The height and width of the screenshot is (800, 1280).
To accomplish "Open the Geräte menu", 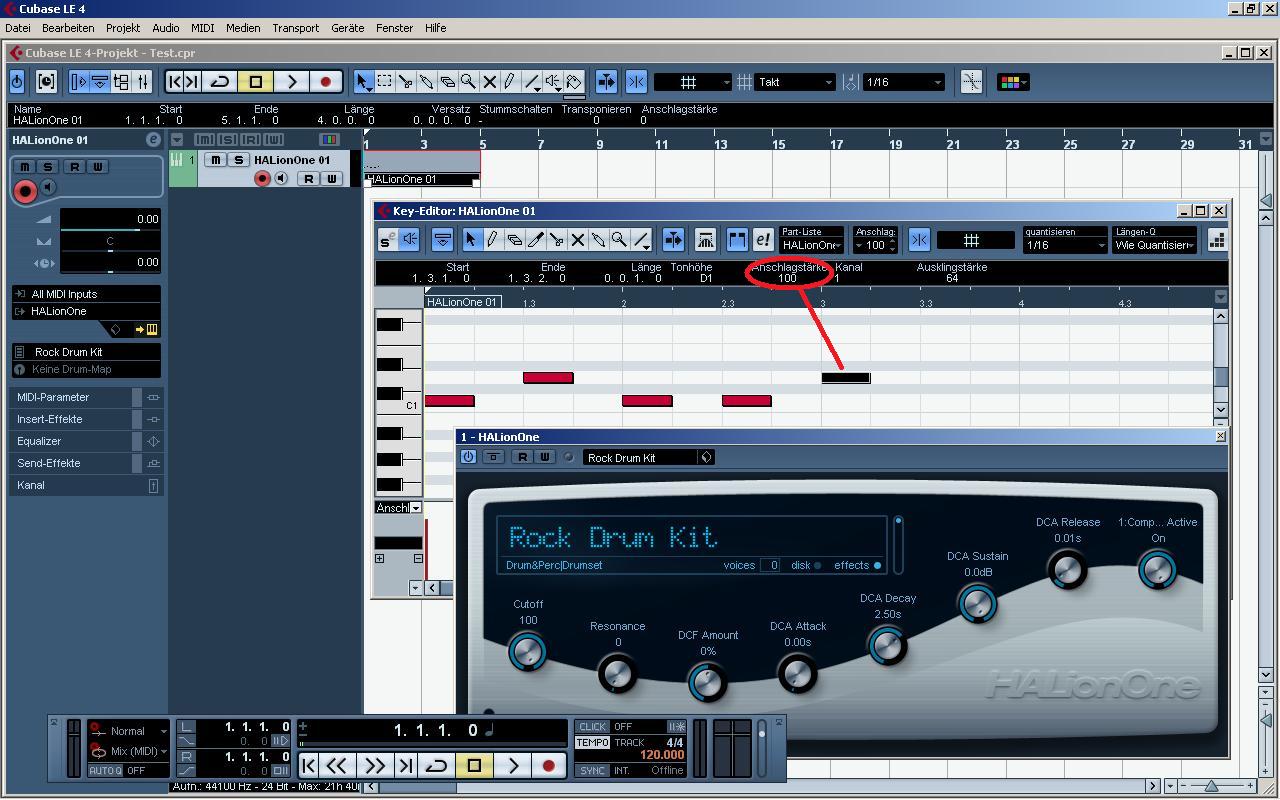I will [x=348, y=28].
